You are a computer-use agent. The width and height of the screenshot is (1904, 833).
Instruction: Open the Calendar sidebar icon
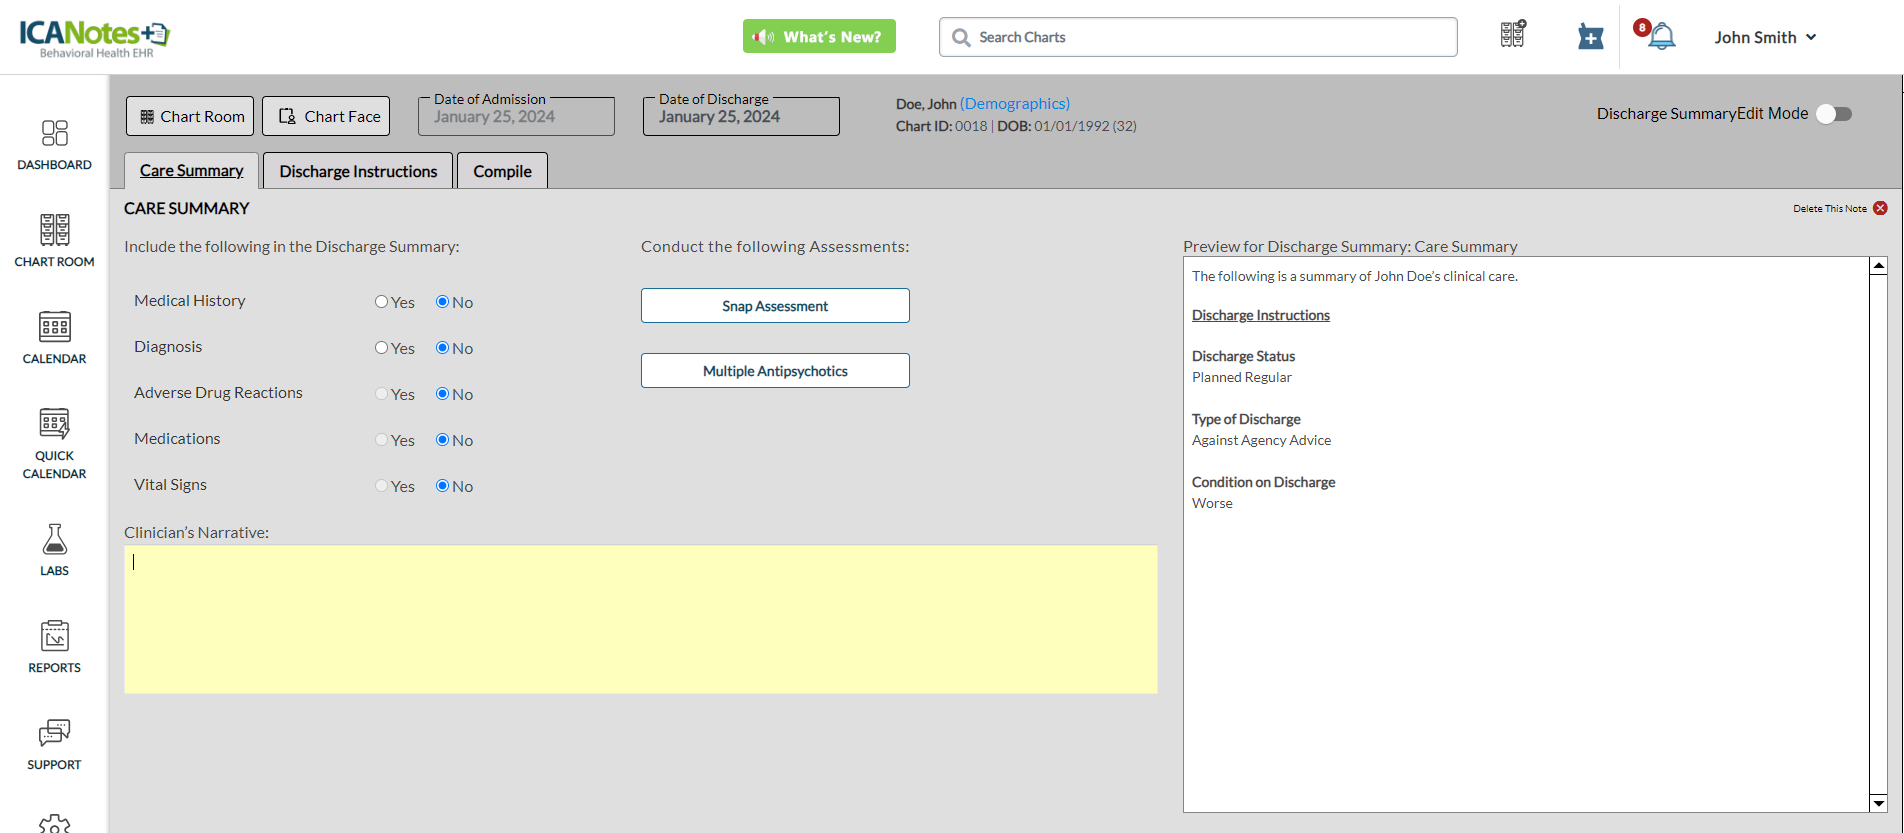pos(54,328)
